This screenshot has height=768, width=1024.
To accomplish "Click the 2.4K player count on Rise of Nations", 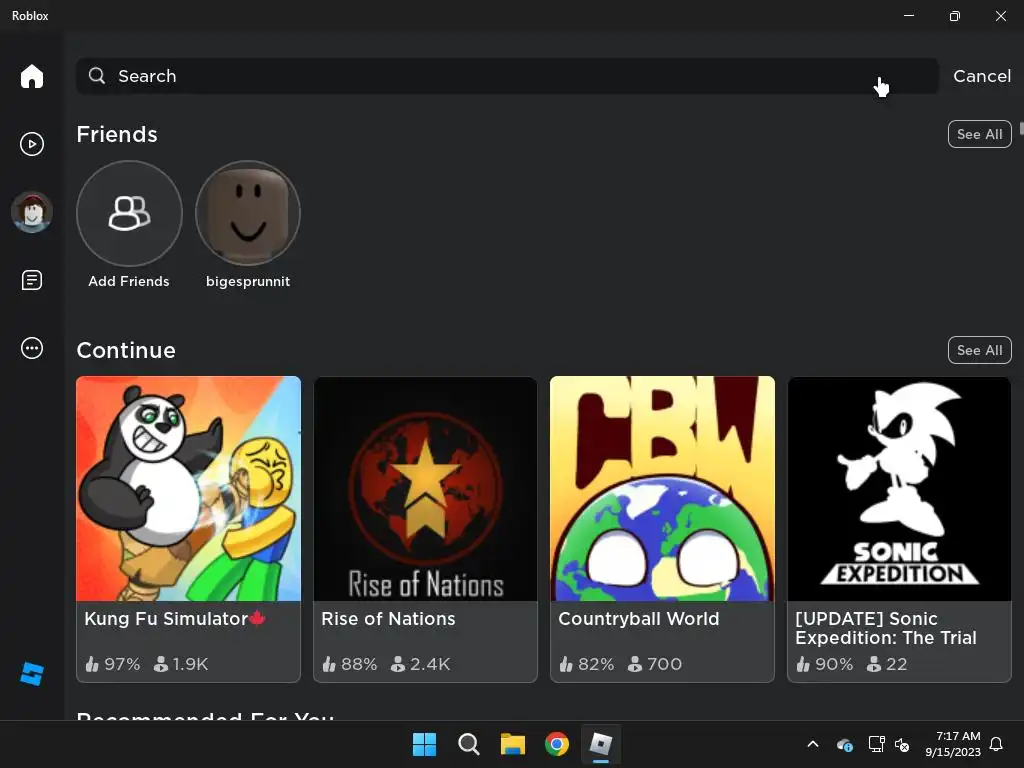I will point(420,664).
